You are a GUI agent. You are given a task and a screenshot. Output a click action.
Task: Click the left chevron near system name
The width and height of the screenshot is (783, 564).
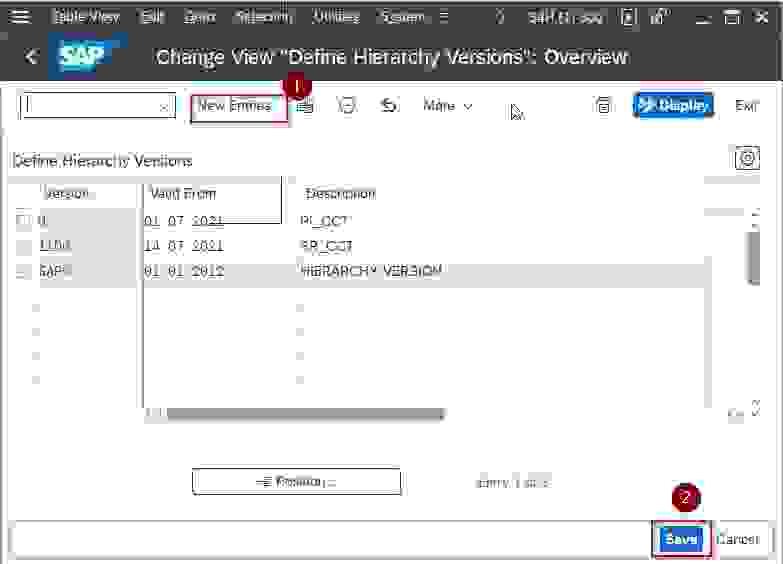click(499, 17)
